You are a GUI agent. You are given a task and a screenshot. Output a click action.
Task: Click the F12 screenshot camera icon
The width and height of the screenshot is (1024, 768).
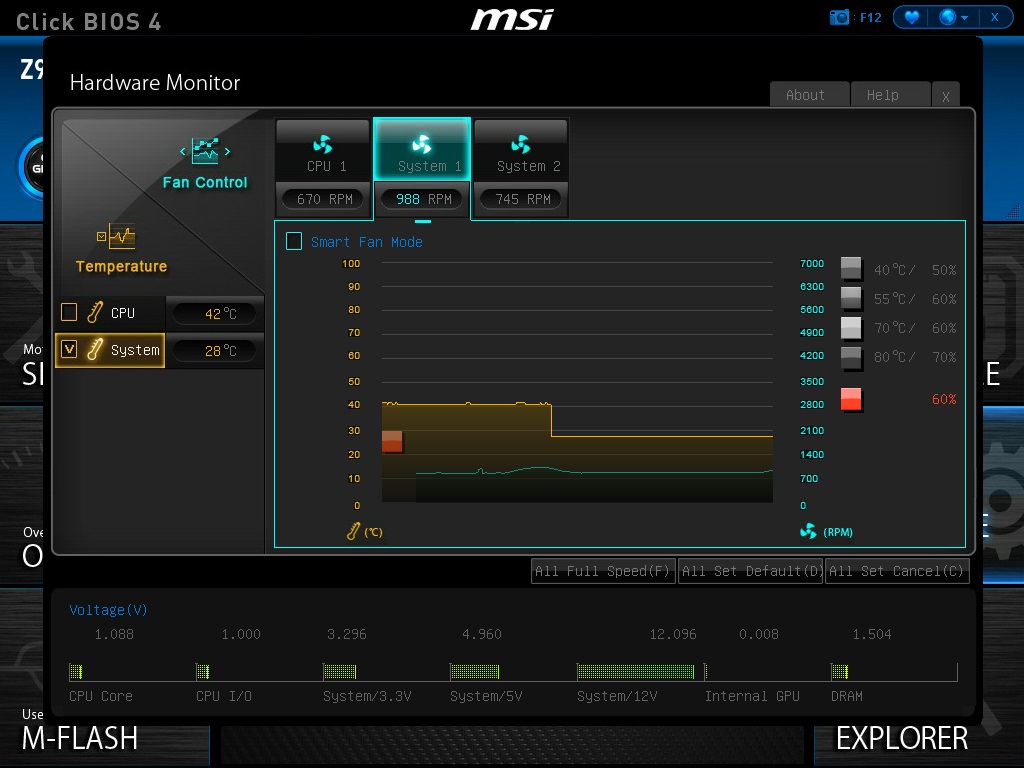point(839,17)
